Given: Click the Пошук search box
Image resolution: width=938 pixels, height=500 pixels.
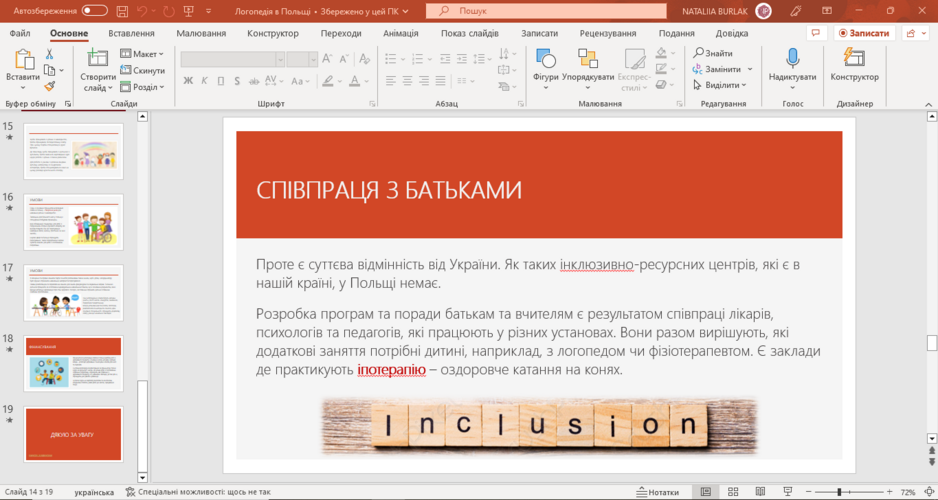Looking at the screenshot, I should point(546,11).
